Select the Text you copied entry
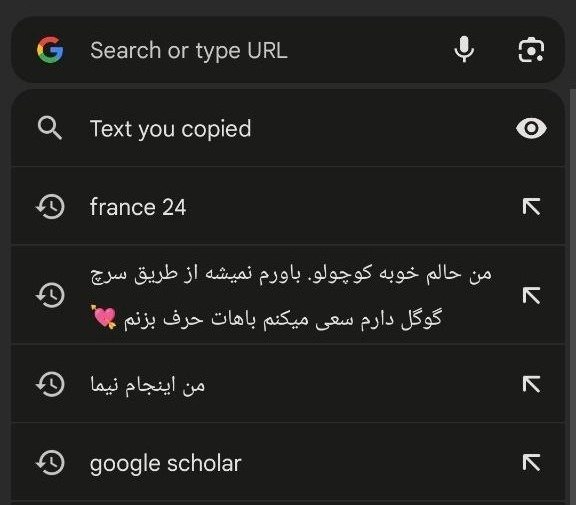Image resolution: width=576 pixels, height=505 pixels. tap(288, 128)
